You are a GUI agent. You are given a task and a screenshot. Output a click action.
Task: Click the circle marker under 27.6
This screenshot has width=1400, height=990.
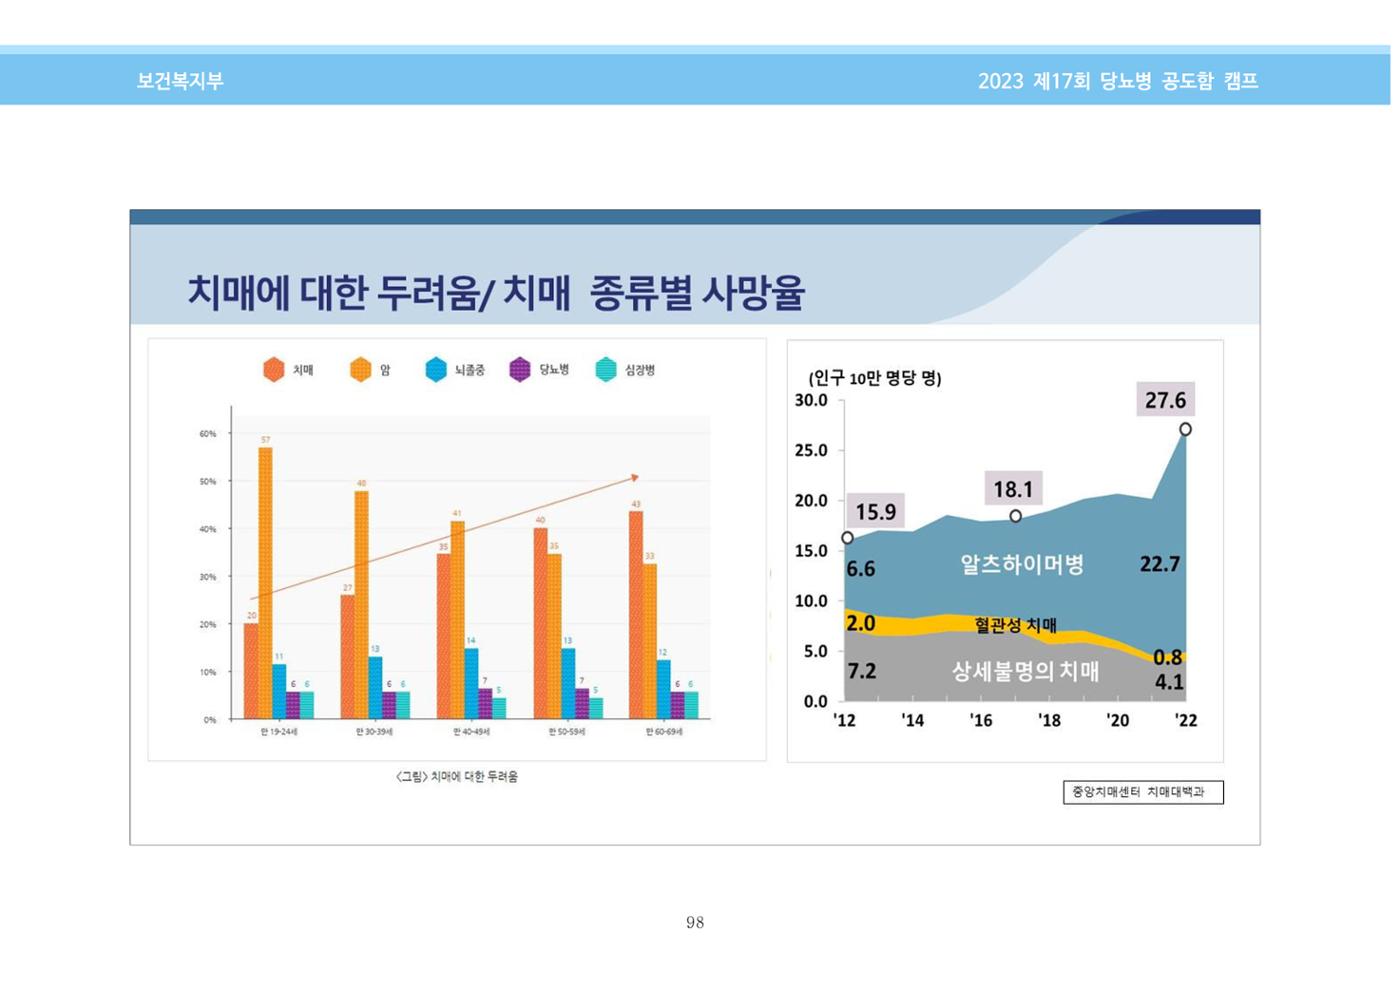point(1185,430)
